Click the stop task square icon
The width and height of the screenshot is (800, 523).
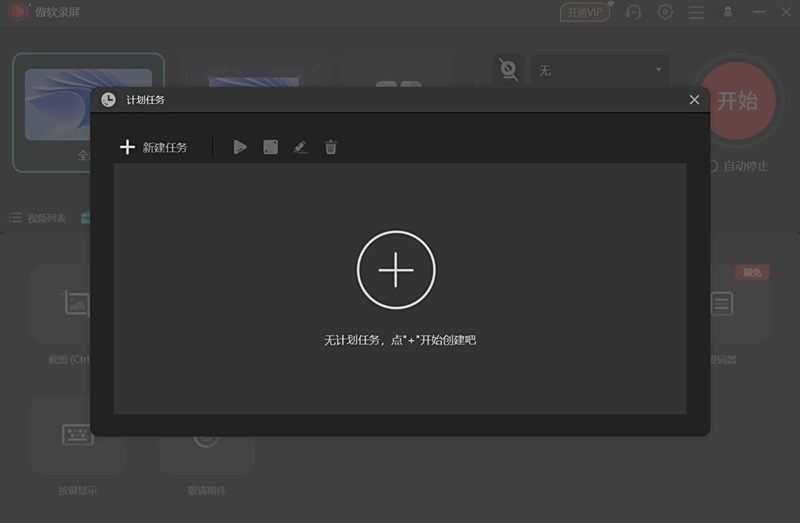coord(270,147)
